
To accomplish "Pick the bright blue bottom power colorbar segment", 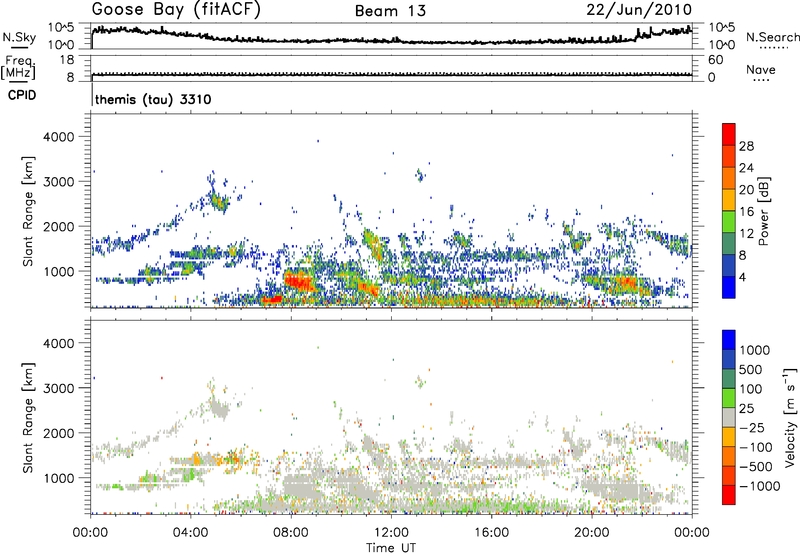I will tap(729, 287).
